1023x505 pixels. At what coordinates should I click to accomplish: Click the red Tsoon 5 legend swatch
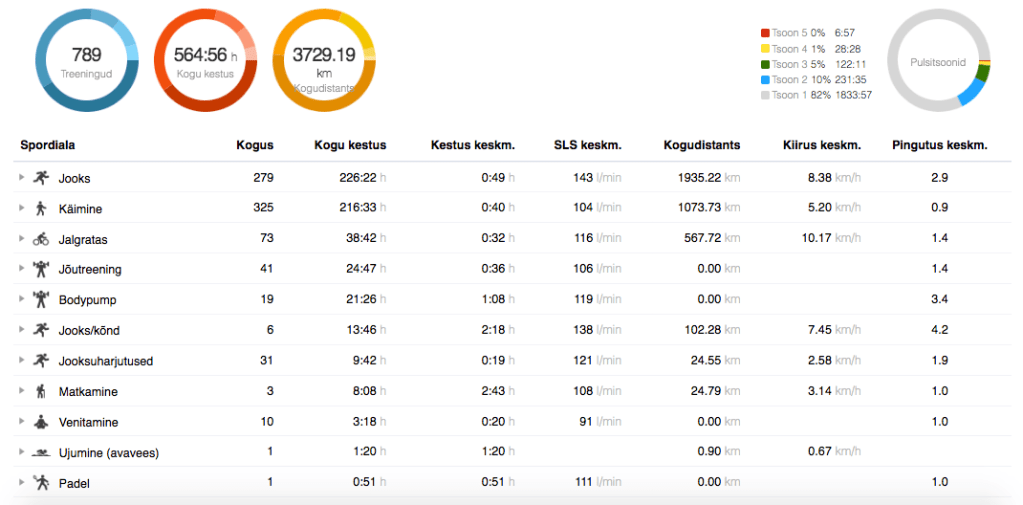766,33
